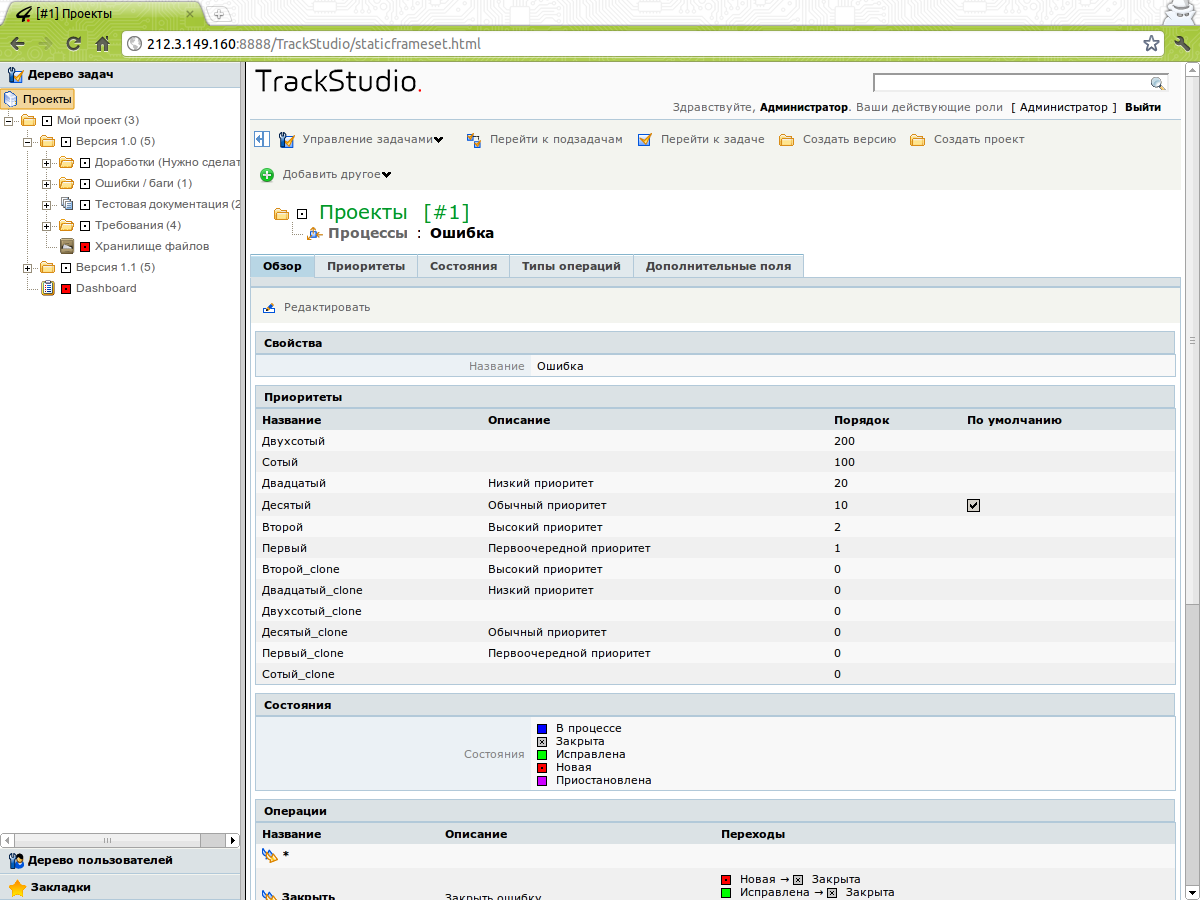Viewport: 1200px width, 900px height.
Task: Click the asterisk operation icon
Action: point(270,856)
